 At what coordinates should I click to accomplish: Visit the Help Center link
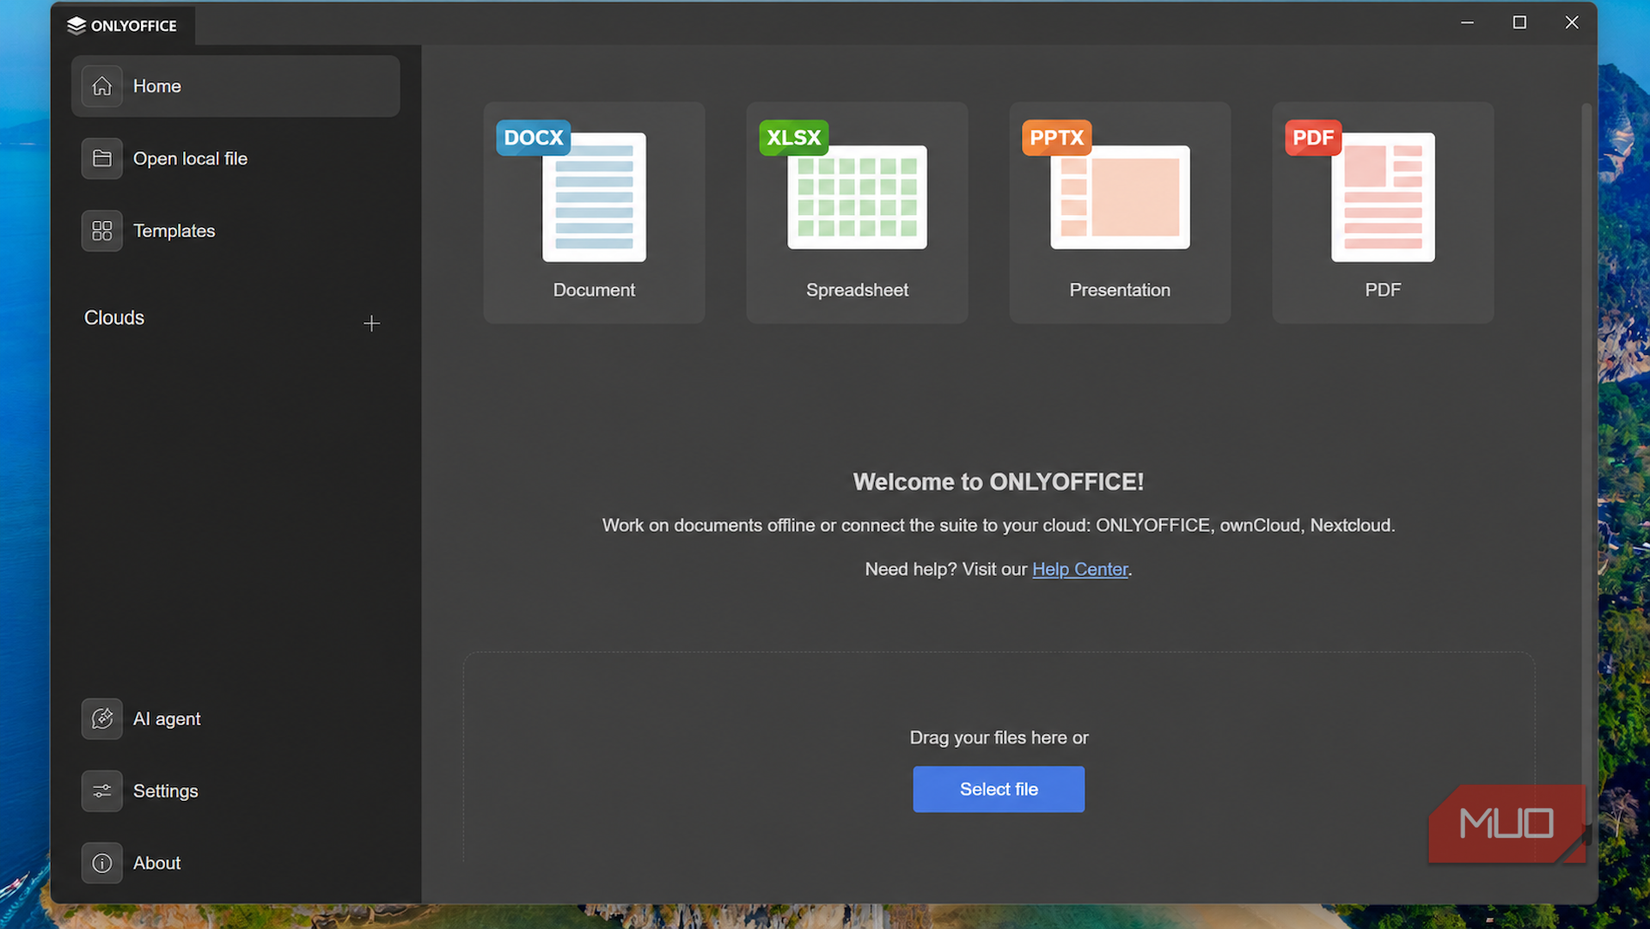pos(1080,569)
